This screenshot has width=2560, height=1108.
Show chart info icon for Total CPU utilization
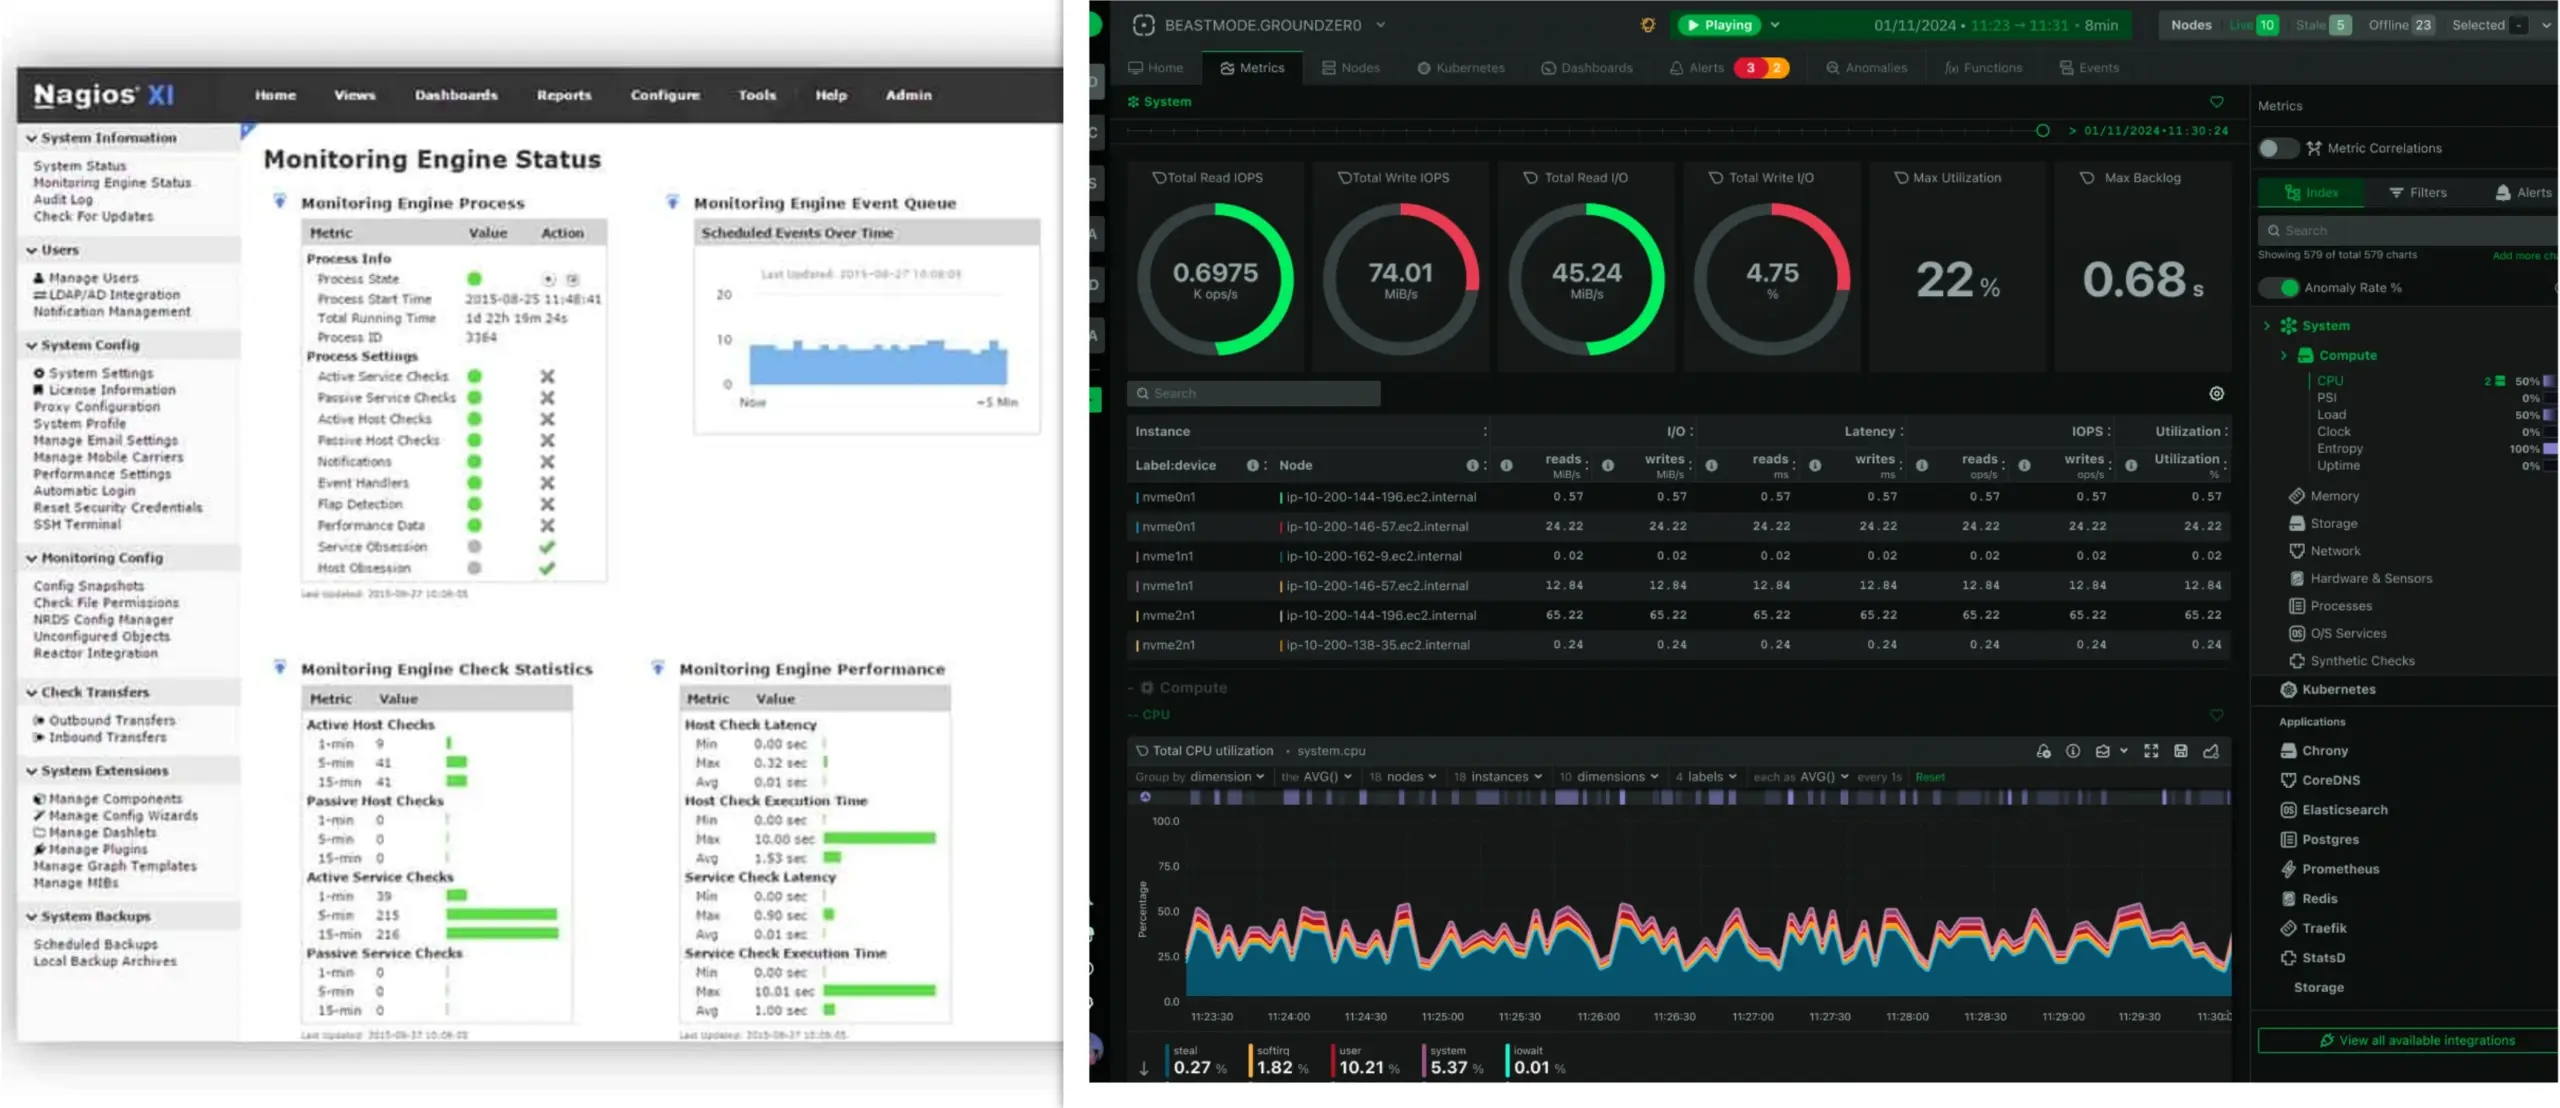pyautogui.click(x=2073, y=751)
